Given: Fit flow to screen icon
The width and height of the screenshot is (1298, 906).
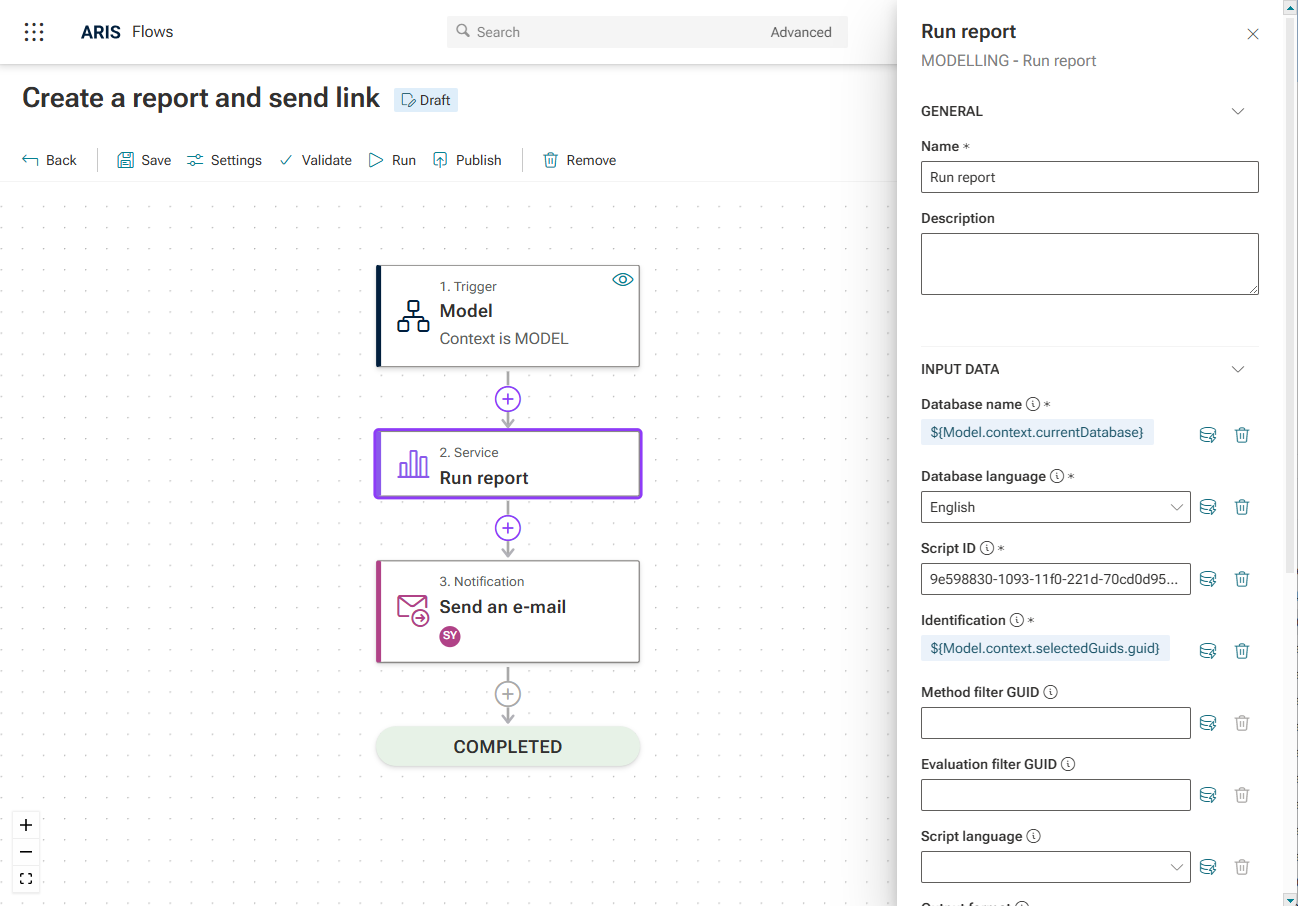Looking at the screenshot, I should click(x=26, y=879).
